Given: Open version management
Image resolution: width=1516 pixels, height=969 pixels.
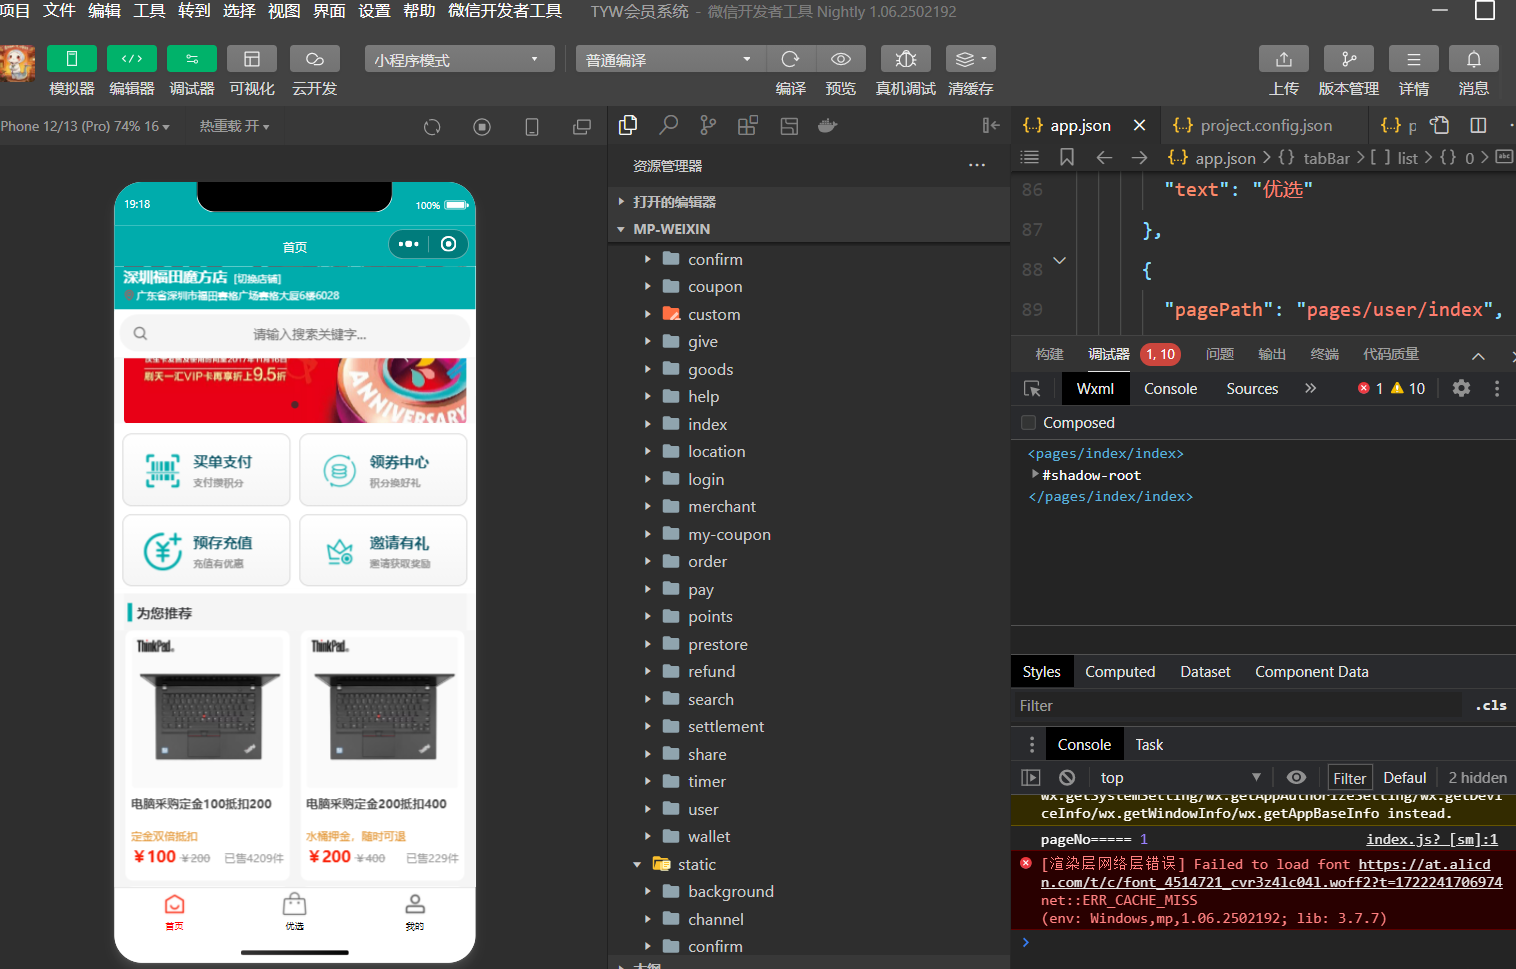Looking at the screenshot, I should tap(1349, 59).
